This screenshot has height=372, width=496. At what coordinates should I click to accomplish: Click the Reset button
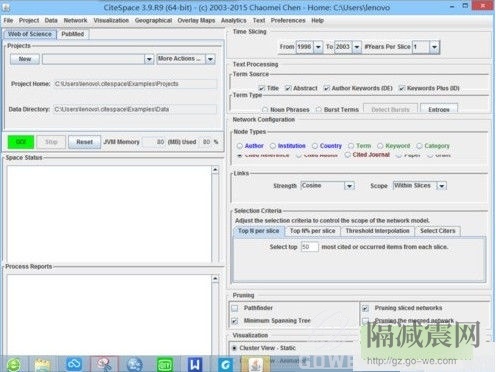(x=85, y=142)
